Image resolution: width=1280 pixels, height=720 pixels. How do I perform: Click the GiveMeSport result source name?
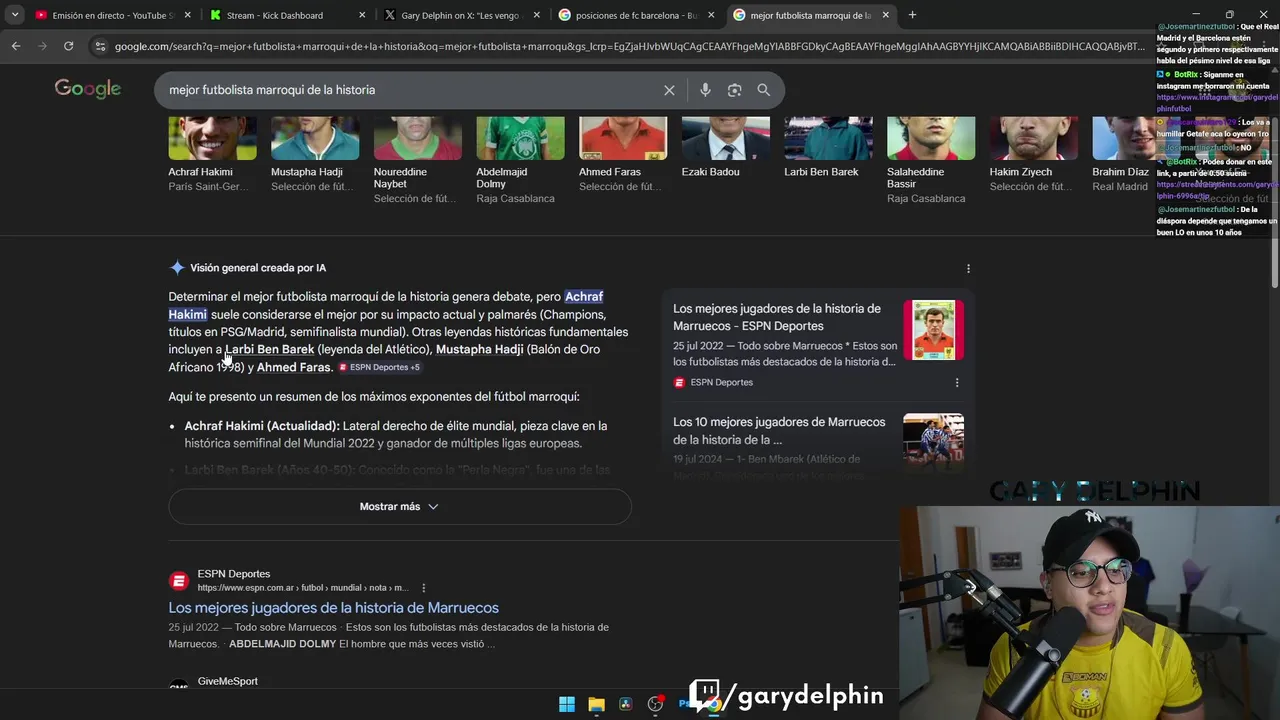click(x=228, y=681)
